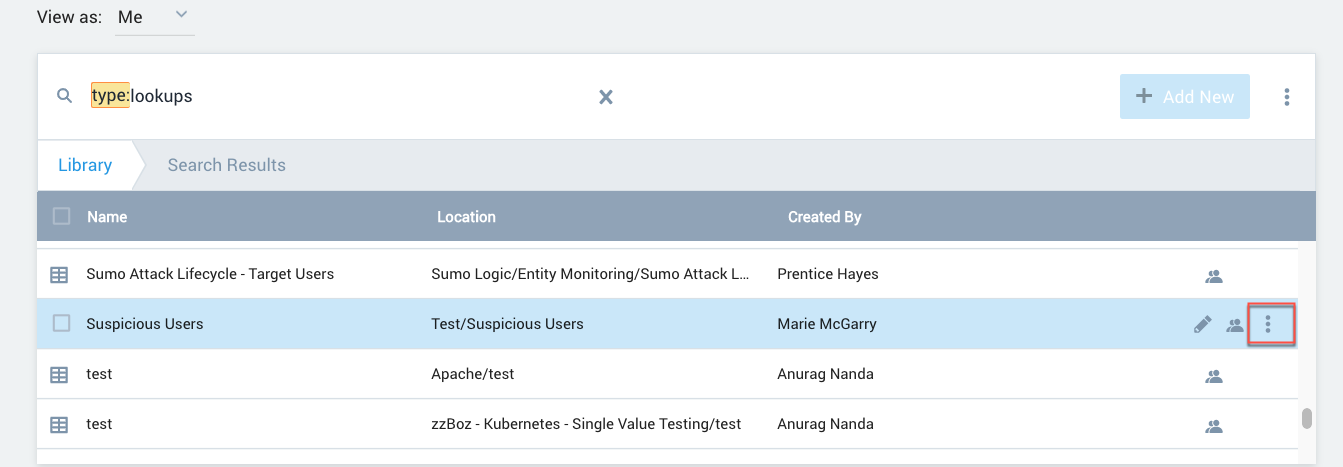Sort the list by Name column

[107, 217]
